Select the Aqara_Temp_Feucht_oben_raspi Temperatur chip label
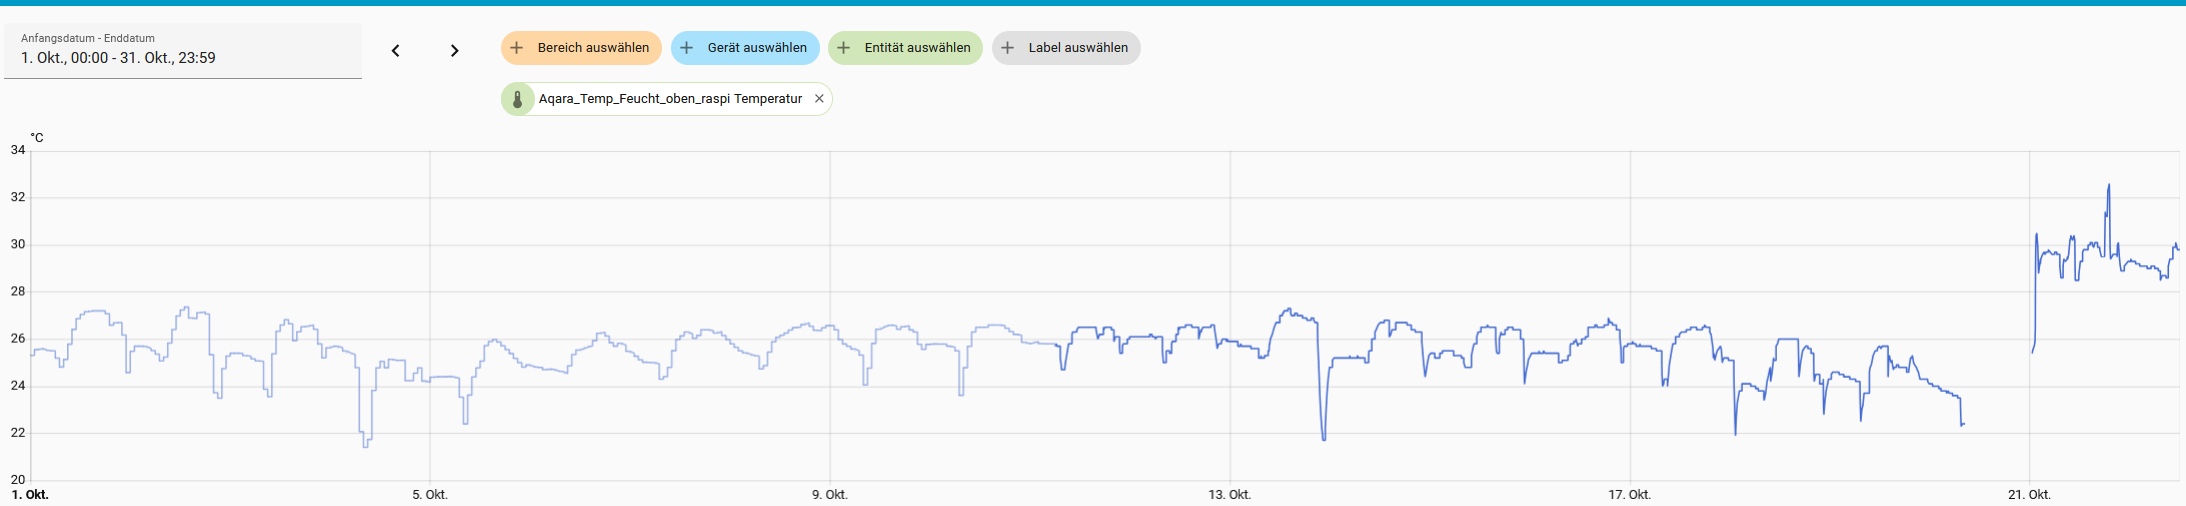This screenshot has height=506, width=2186. click(x=670, y=99)
